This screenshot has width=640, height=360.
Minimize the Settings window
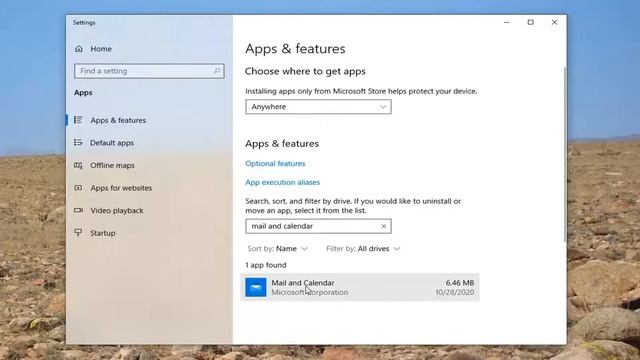pos(507,22)
